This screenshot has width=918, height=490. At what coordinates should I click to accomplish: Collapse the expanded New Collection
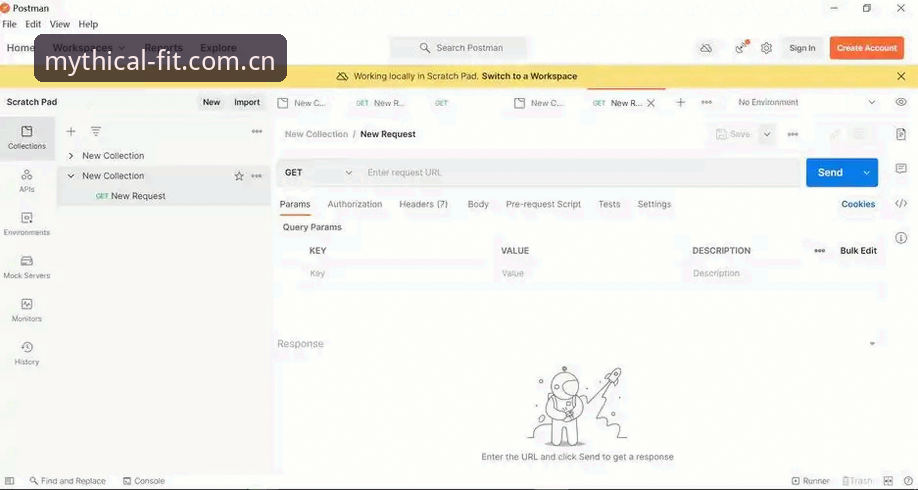[x=71, y=176]
